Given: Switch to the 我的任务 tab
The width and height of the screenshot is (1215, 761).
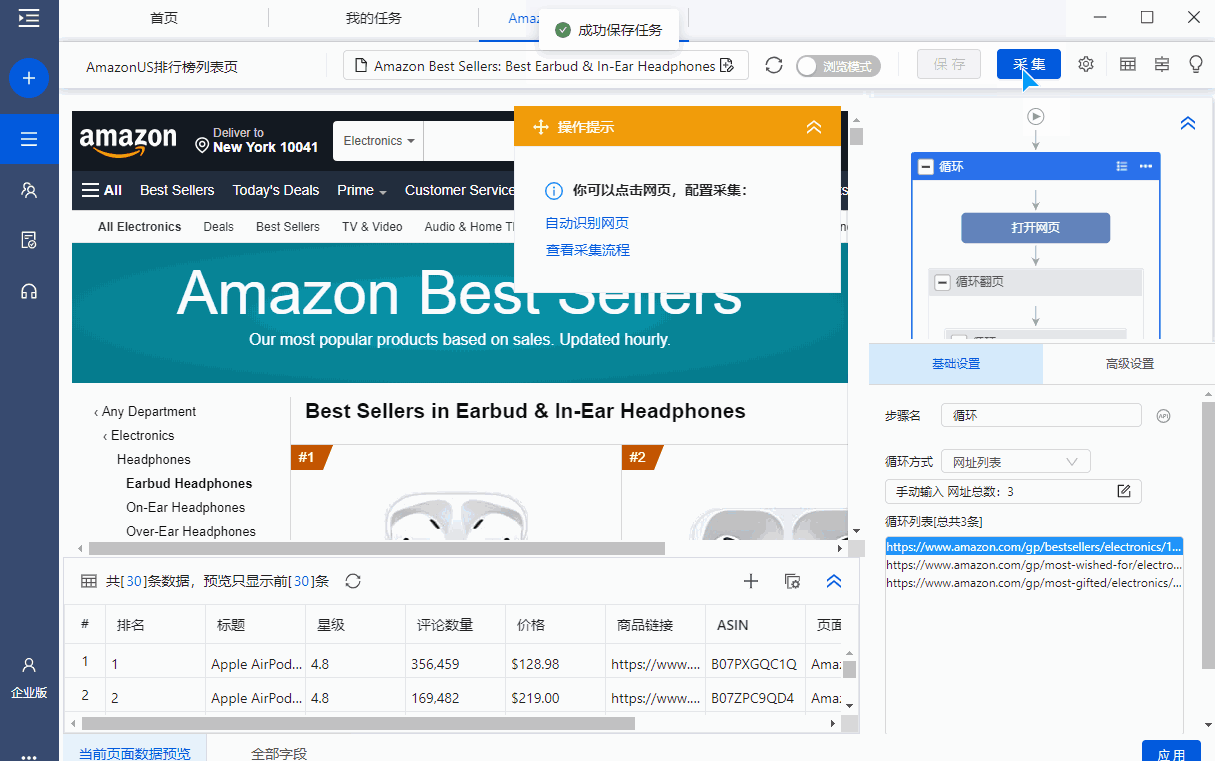Looking at the screenshot, I should pos(373,18).
